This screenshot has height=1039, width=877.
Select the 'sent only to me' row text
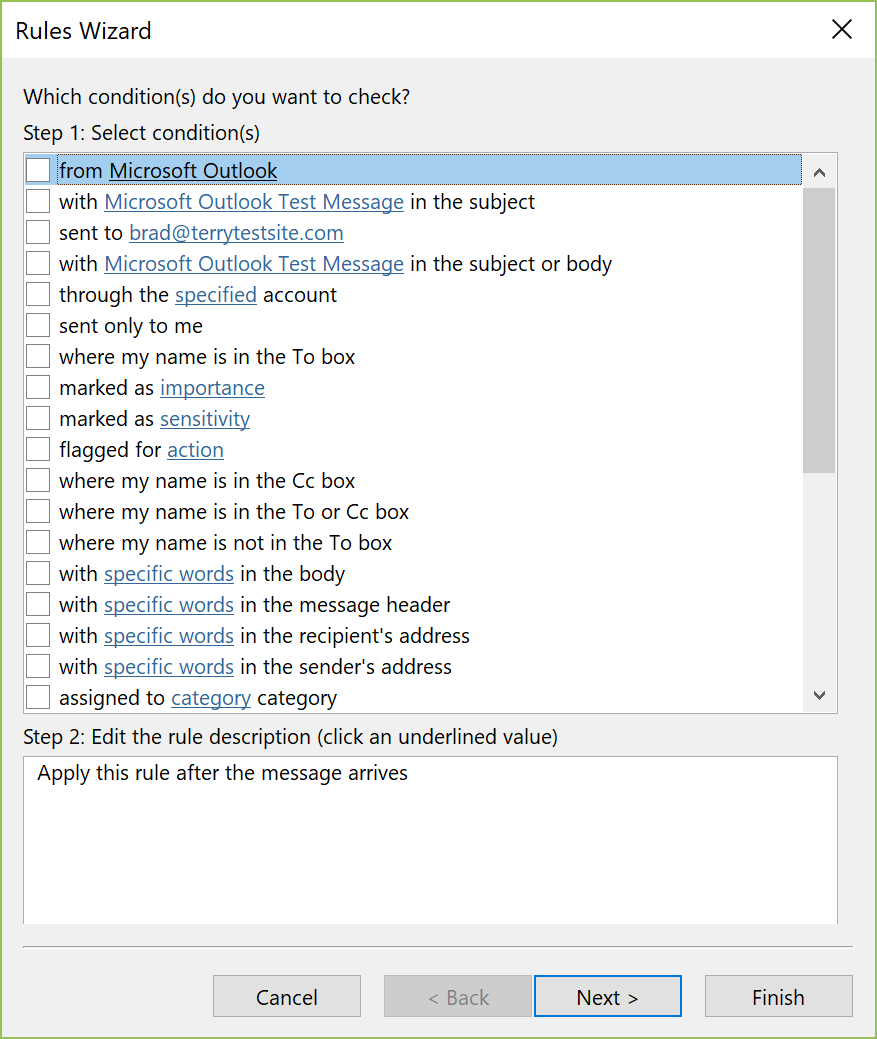pyautogui.click(x=130, y=326)
